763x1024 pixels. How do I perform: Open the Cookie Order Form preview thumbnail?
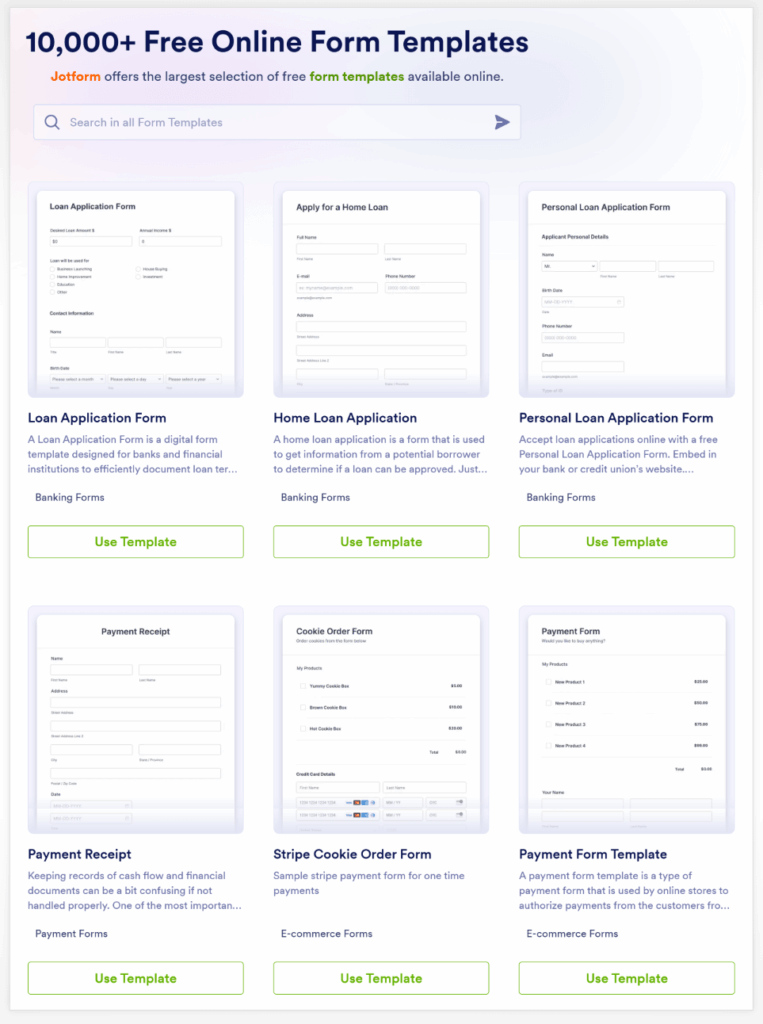pyautogui.click(x=381, y=720)
